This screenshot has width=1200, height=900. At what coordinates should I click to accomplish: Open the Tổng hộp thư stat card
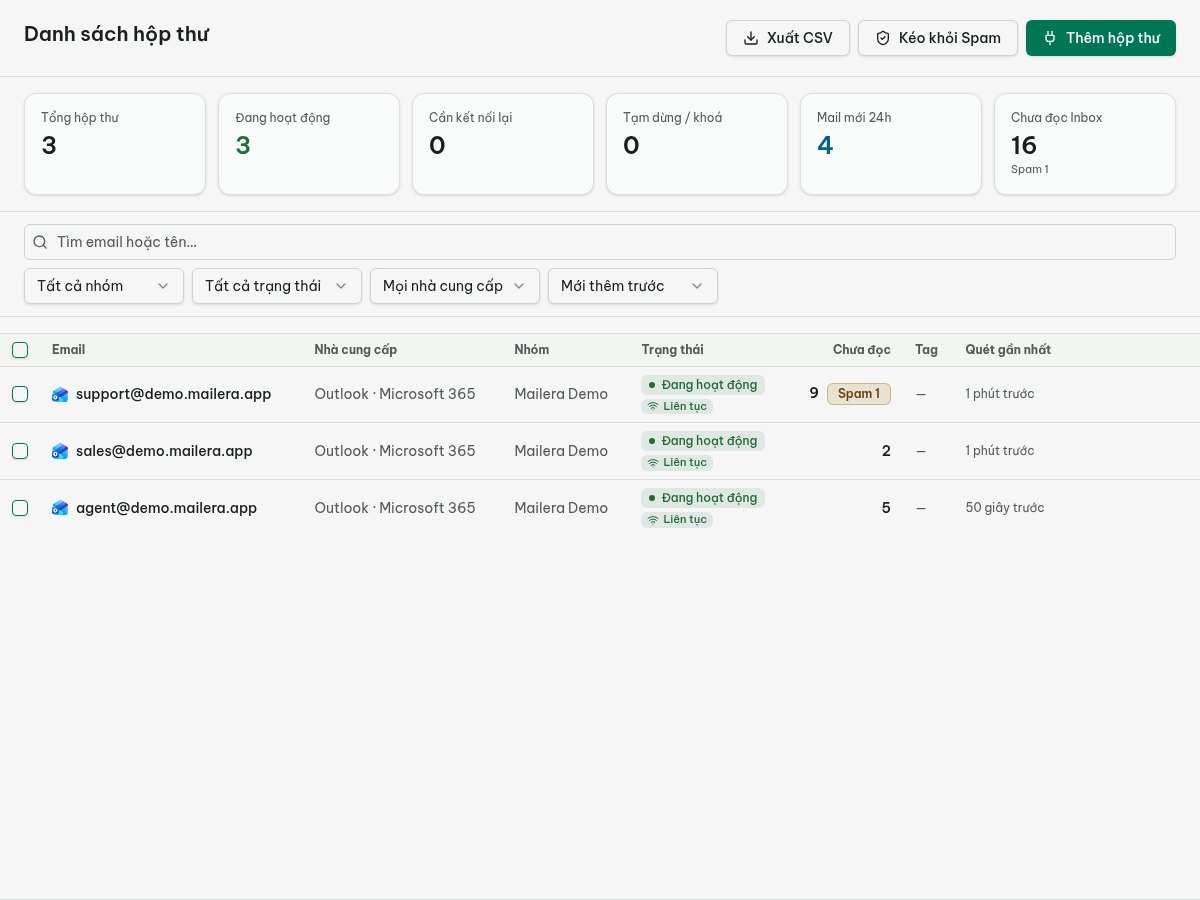[115, 144]
